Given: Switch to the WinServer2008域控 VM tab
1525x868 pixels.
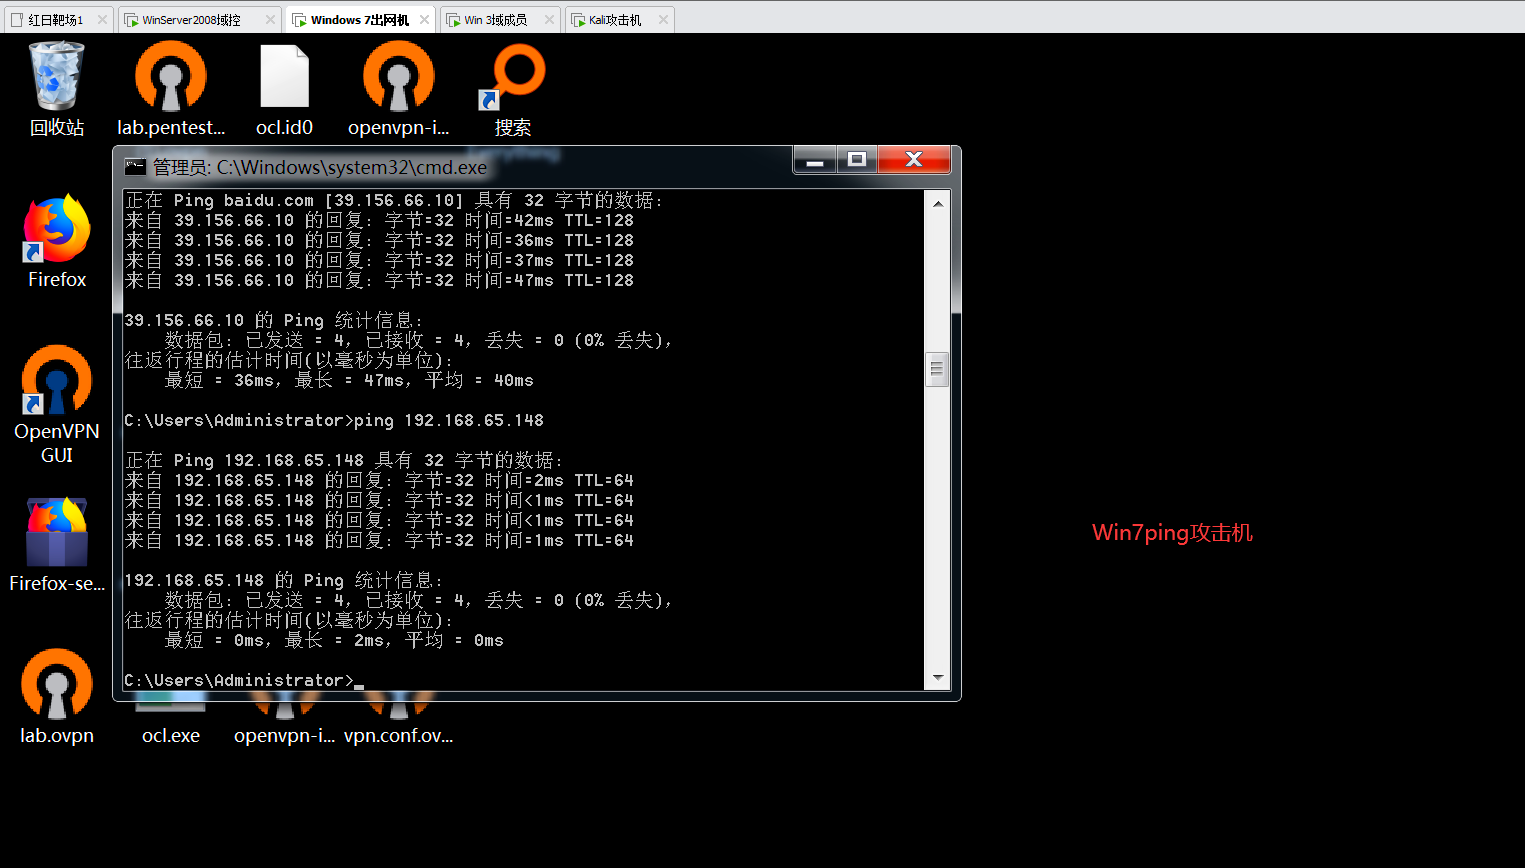Looking at the screenshot, I should click(191, 20).
